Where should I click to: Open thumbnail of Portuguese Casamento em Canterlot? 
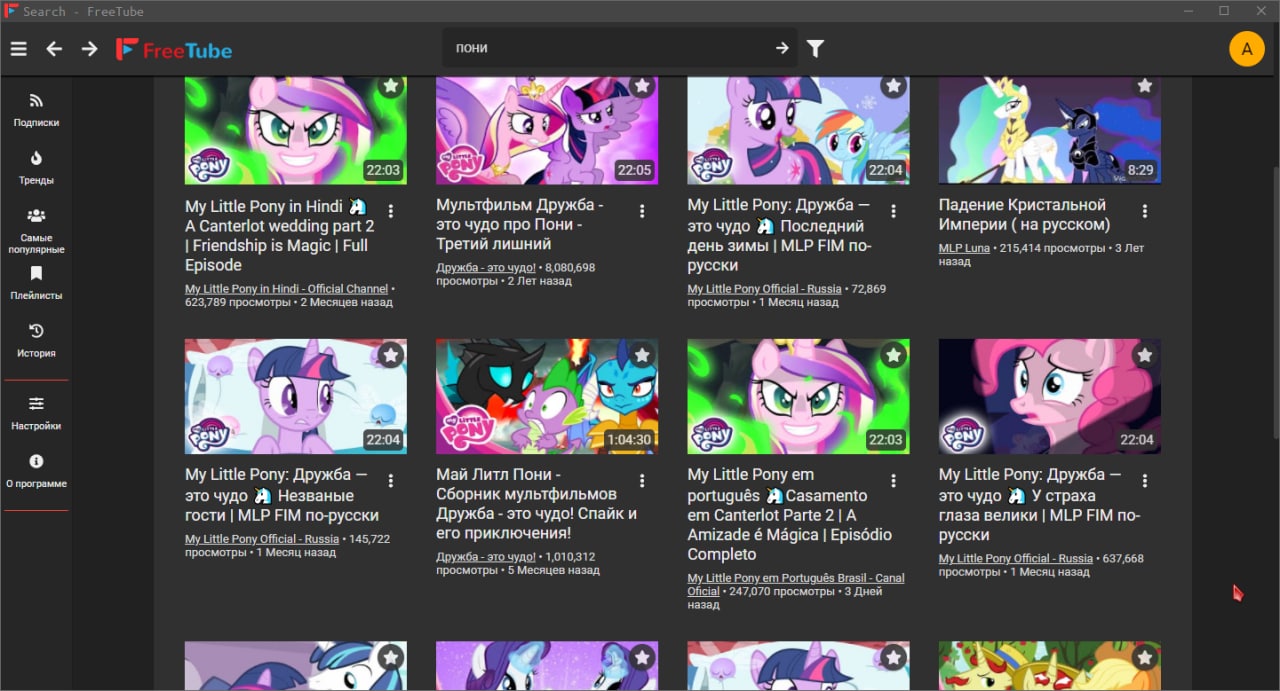[799, 397]
